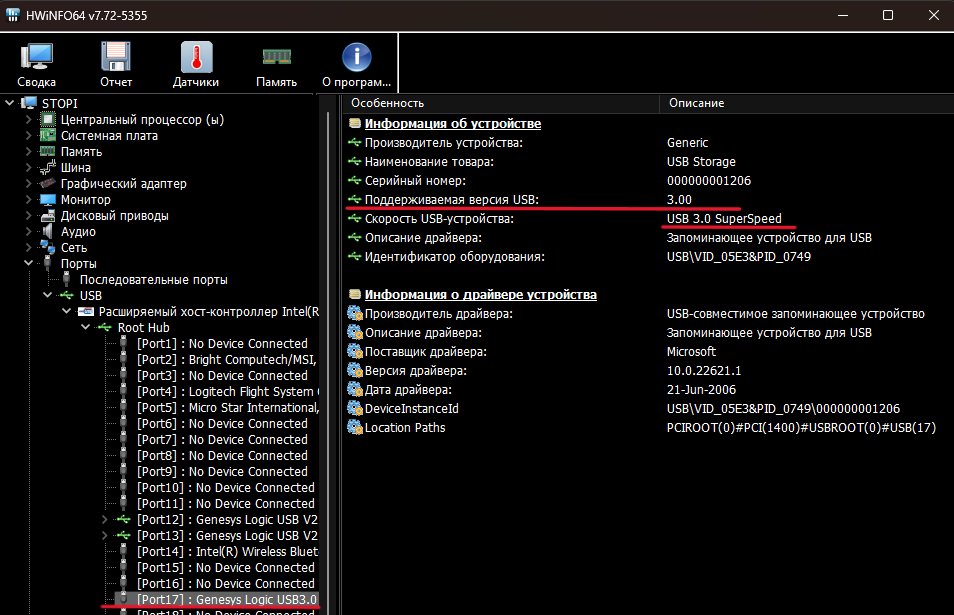Click the Системная плата motherboard icon
Screen dimensions: 954x615
(x=48, y=135)
